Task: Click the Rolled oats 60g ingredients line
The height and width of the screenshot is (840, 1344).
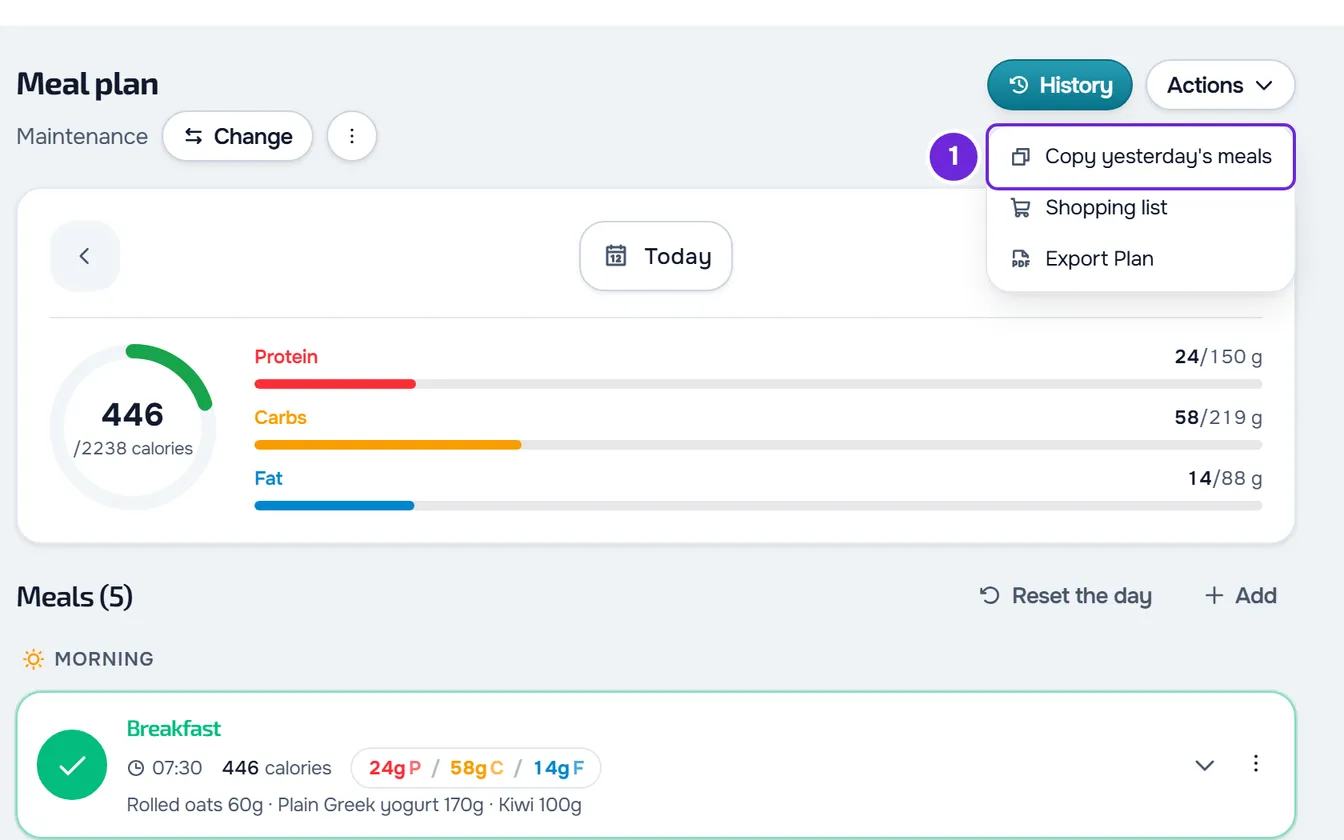Action: pos(354,805)
